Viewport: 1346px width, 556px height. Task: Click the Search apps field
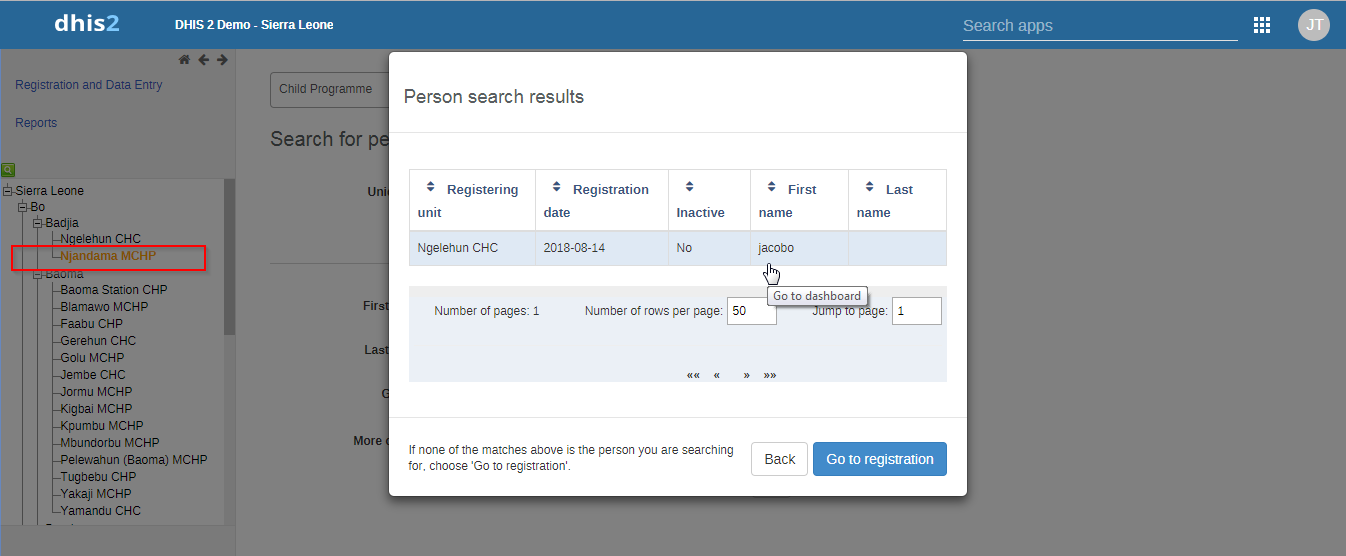1100,26
